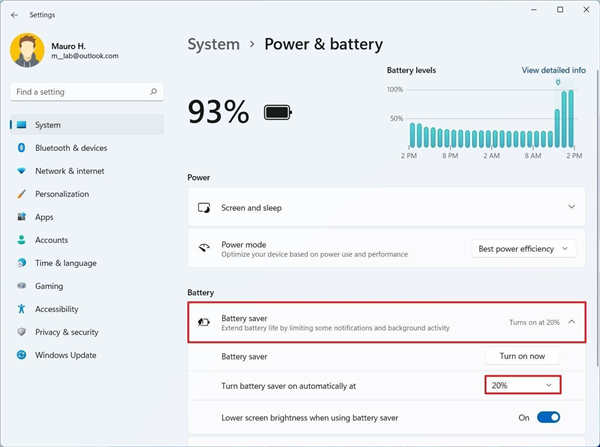This screenshot has width=600, height=447.
Task: Expand the Screen and sleep section
Action: [x=571, y=207]
